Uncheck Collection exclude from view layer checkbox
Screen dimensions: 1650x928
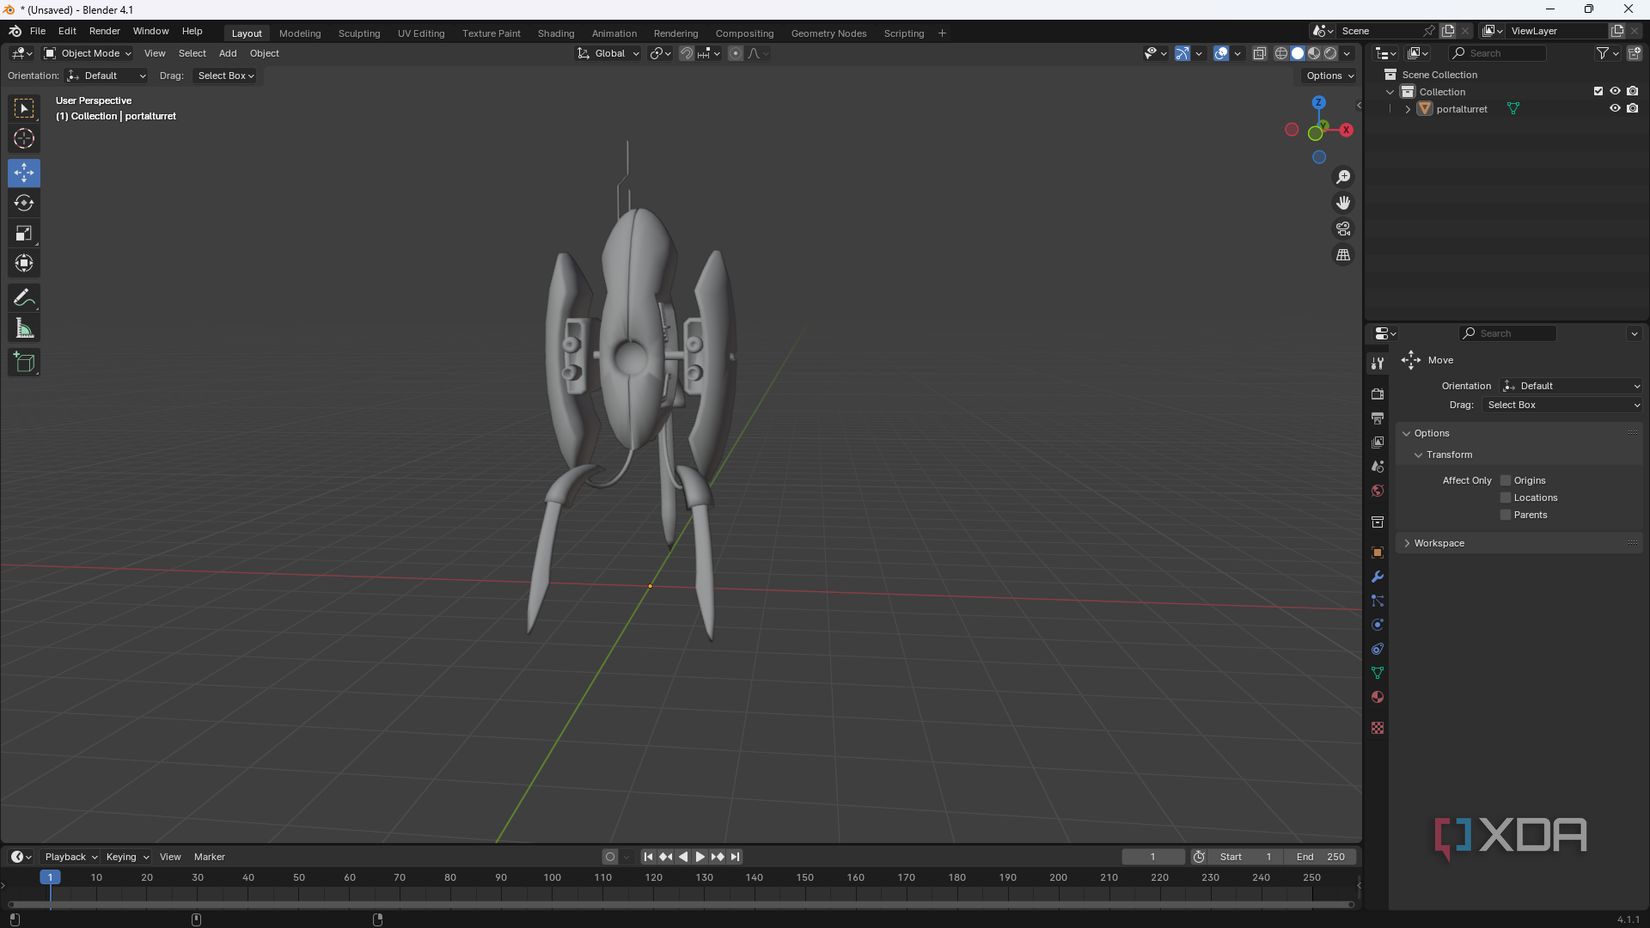1598,91
